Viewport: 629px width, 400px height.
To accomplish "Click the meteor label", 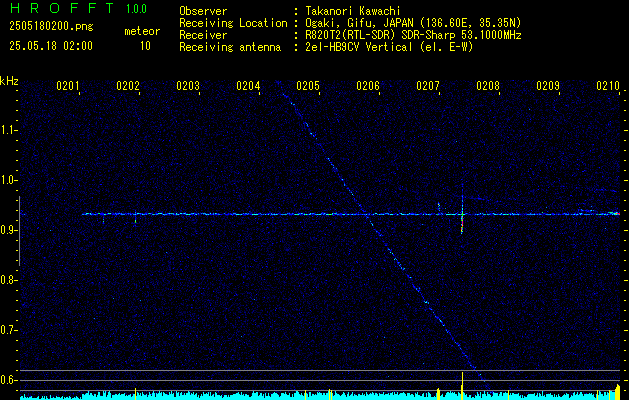I will tap(142, 31).
